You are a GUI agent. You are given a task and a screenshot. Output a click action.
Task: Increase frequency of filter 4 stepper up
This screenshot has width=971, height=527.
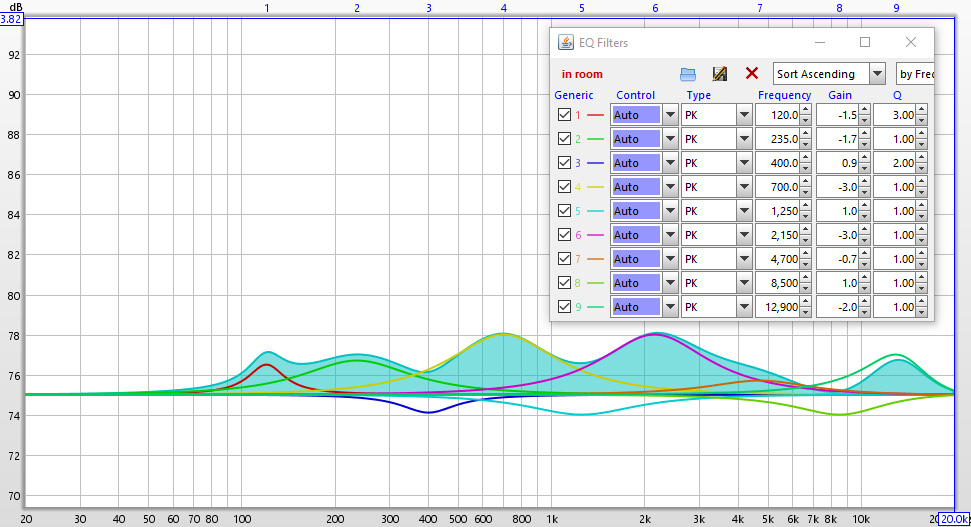coord(805,182)
